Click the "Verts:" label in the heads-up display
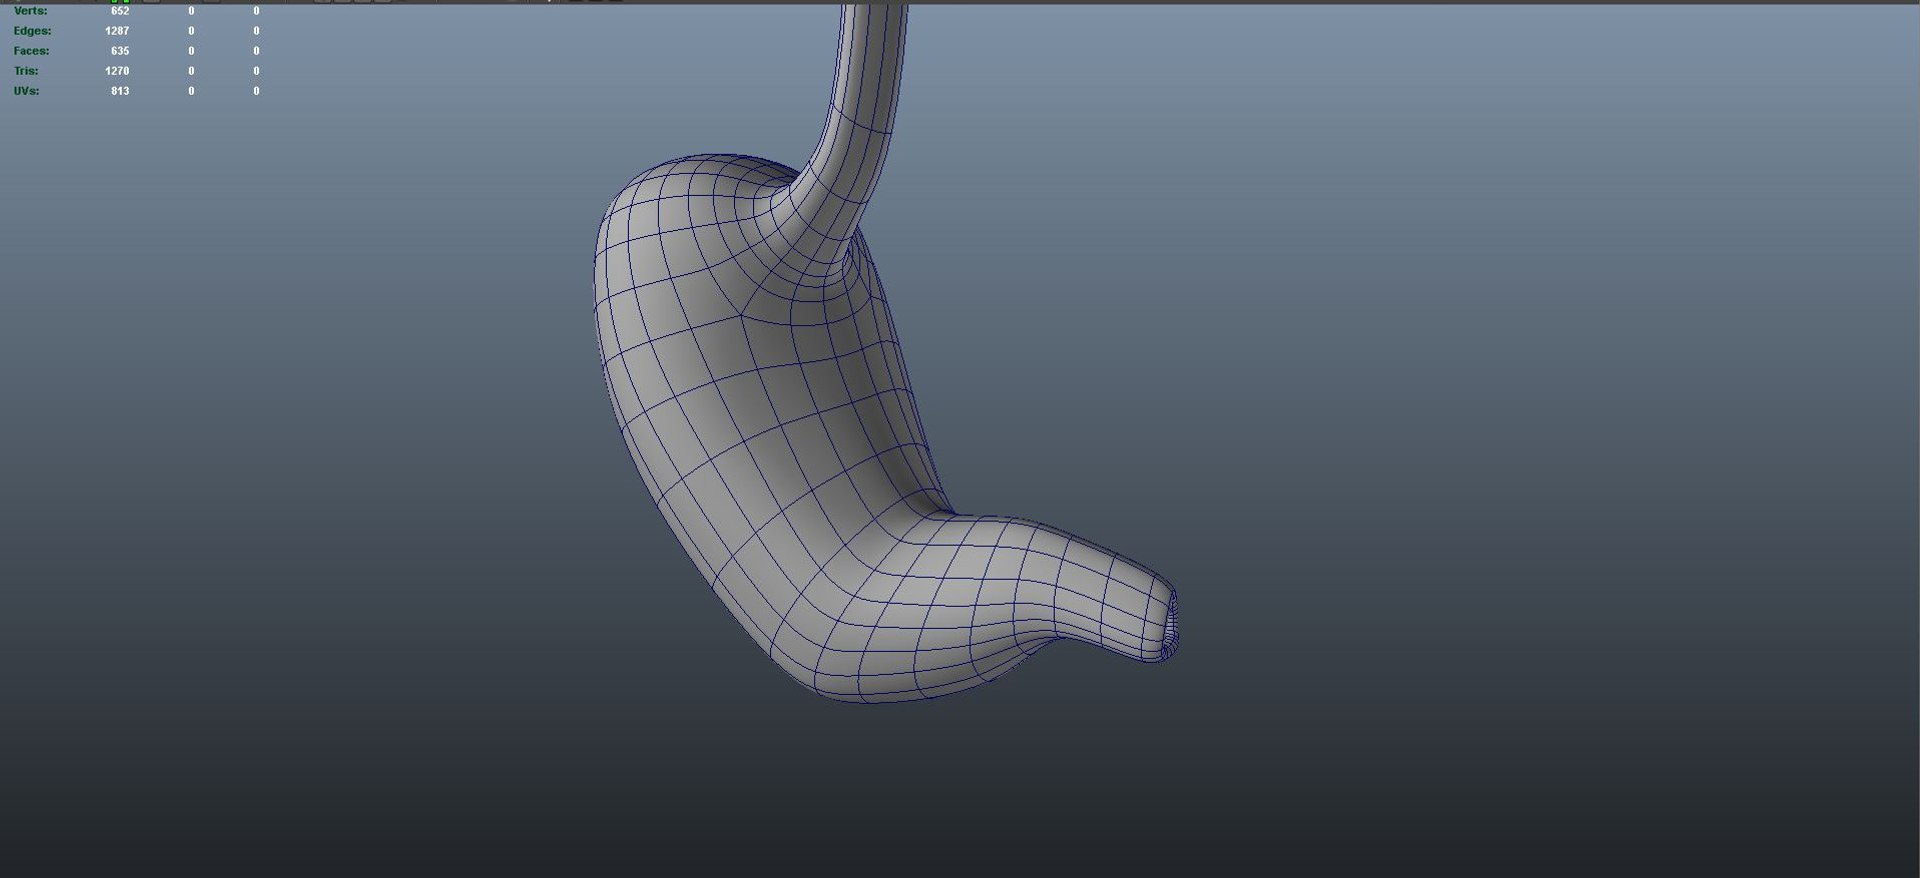This screenshot has width=1920, height=878. click(x=30, y=11)
